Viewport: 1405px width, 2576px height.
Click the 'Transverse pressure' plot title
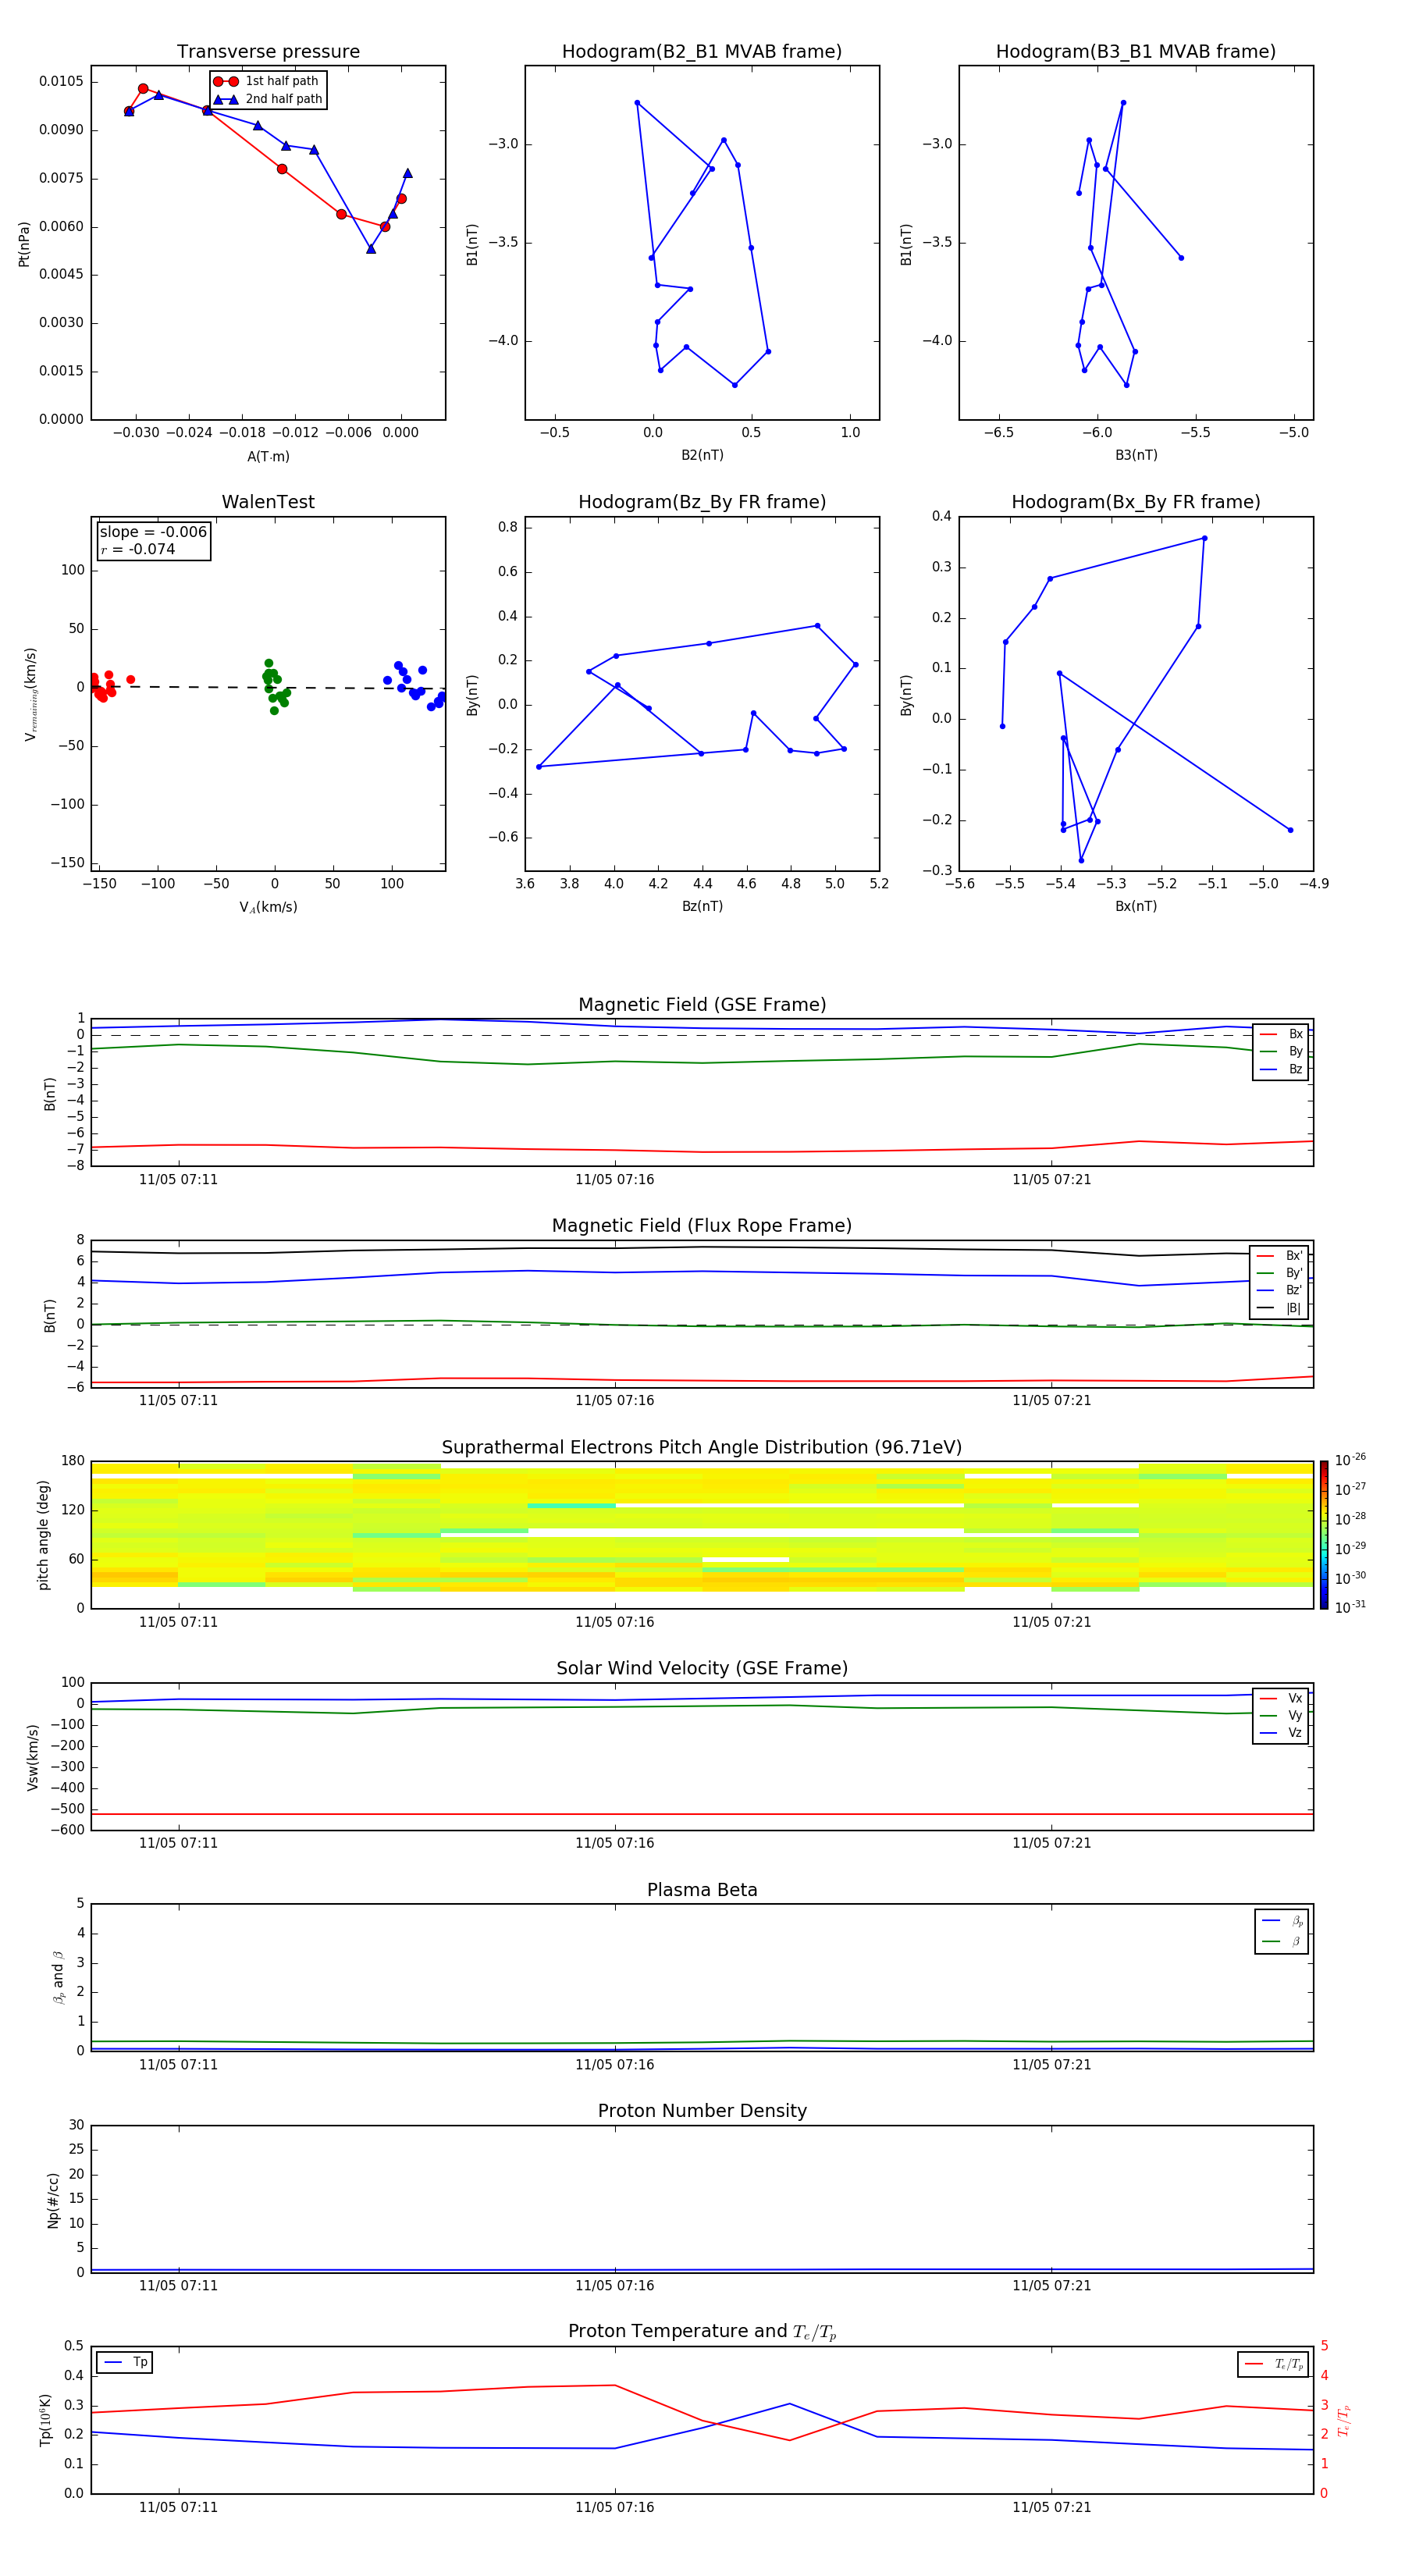click(268, 52)
